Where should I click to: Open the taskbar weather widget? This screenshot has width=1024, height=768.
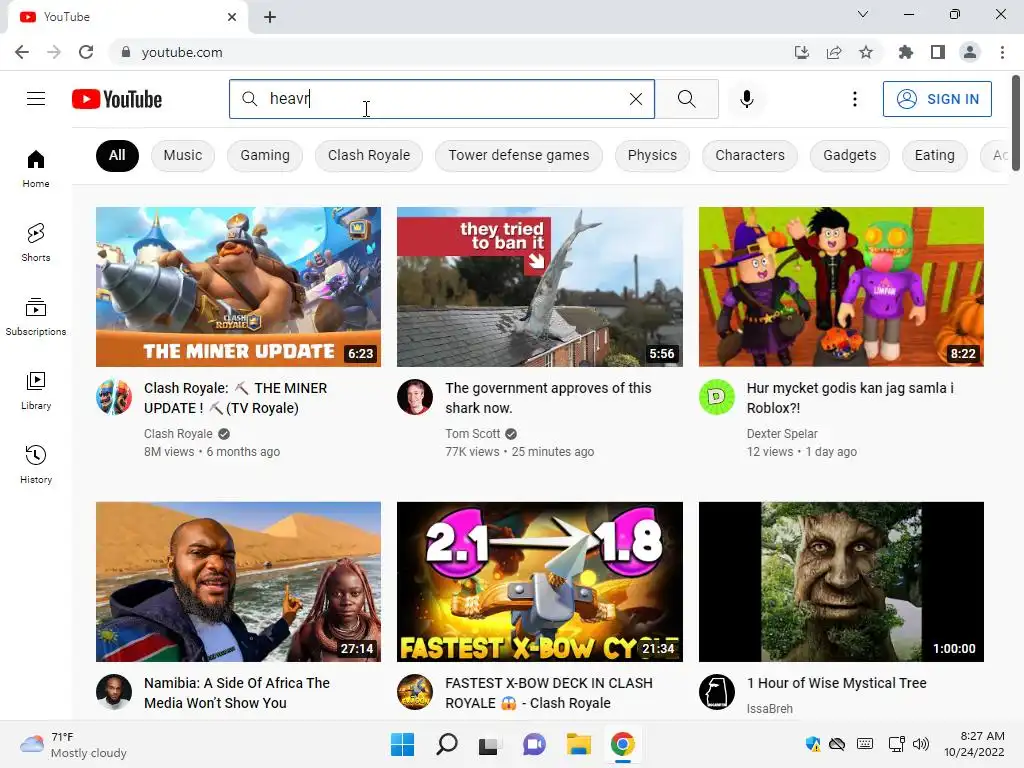pyautogui.click(x=73, y=744)
